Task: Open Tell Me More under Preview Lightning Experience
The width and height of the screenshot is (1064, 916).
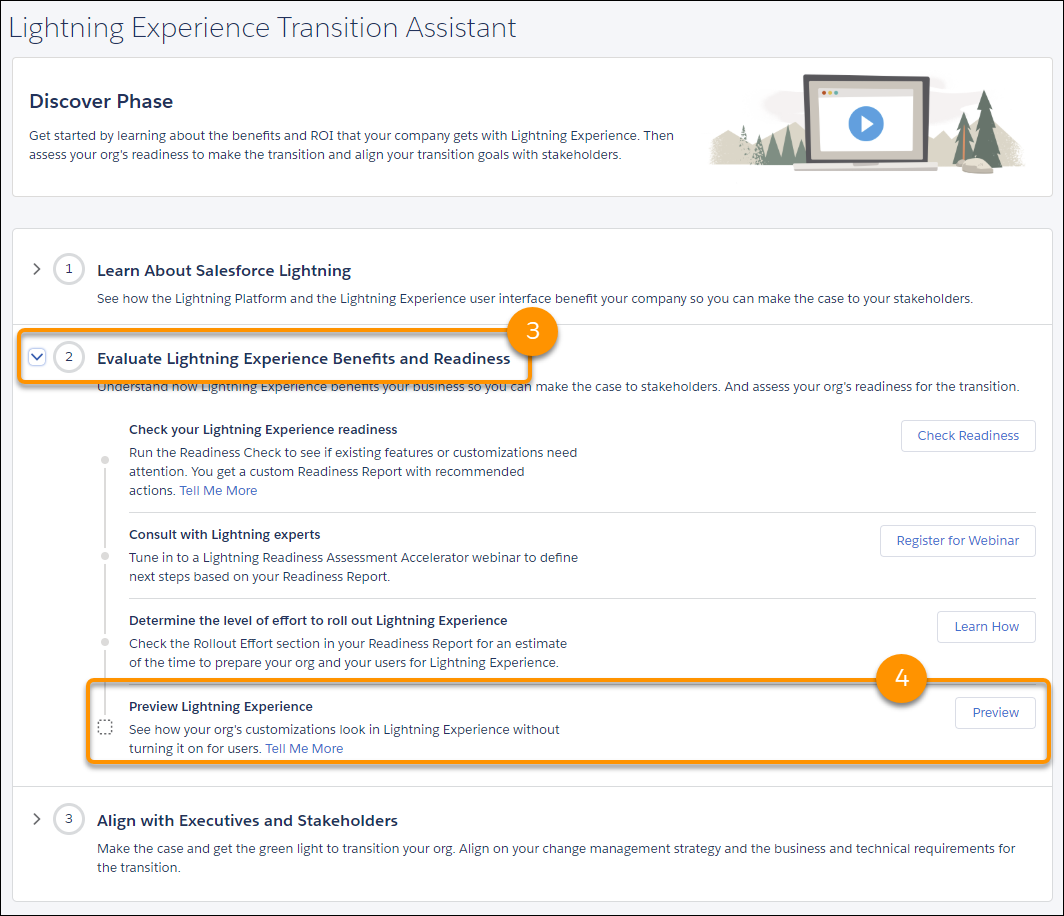Action: tap(304, 747)
